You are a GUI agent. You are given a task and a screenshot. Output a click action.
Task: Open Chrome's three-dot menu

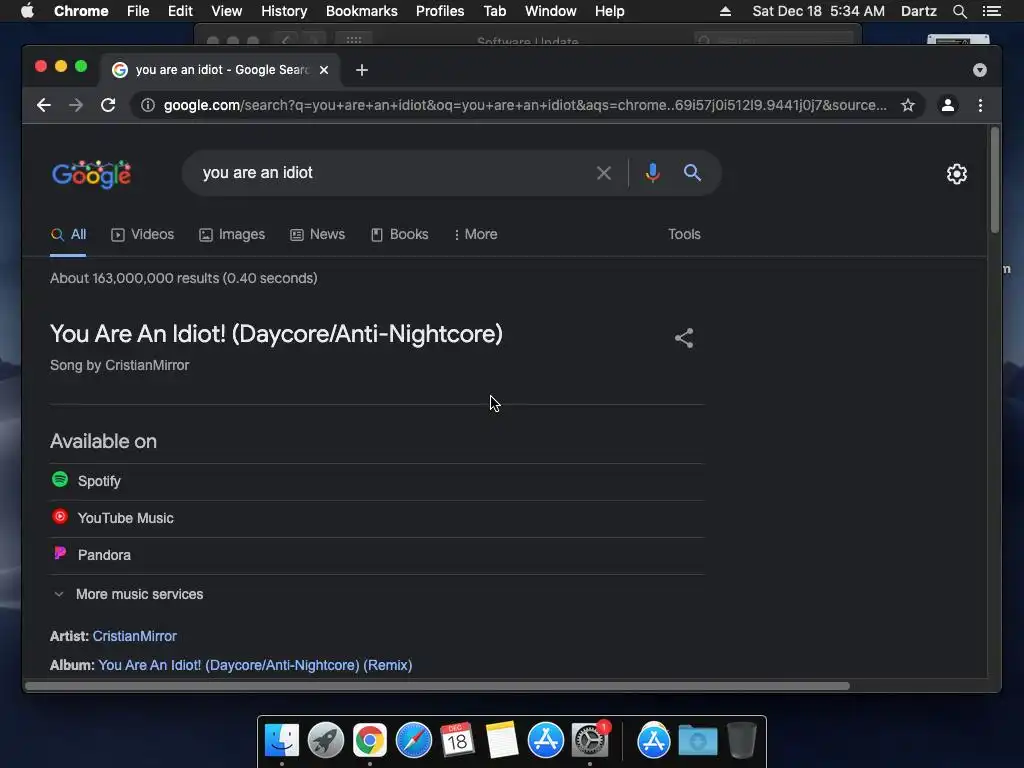tap(980, 105)
